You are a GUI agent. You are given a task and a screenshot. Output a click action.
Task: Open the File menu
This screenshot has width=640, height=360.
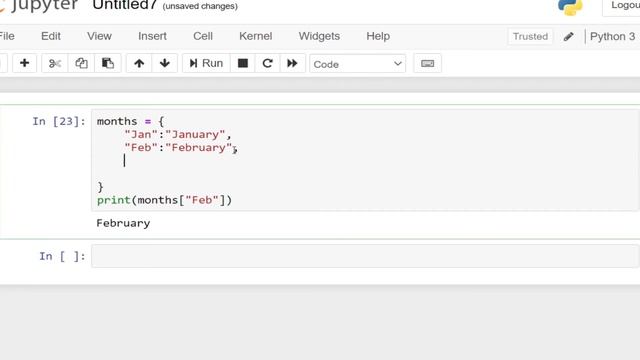click(x=7, y=36)
